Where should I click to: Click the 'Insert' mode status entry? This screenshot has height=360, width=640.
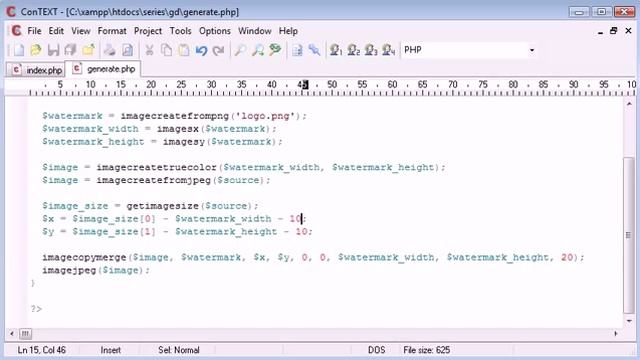click(111, 350)
